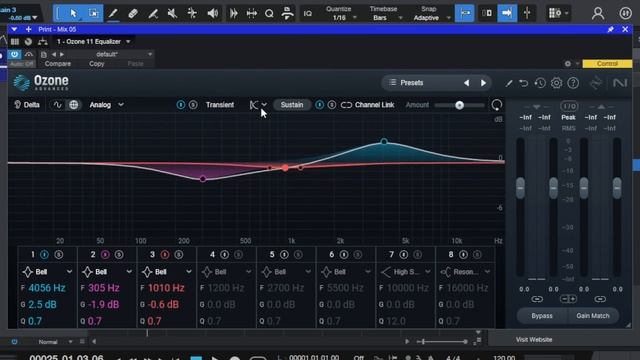
Task: Open the Analog mode dropdown
Action: [106, 105]
